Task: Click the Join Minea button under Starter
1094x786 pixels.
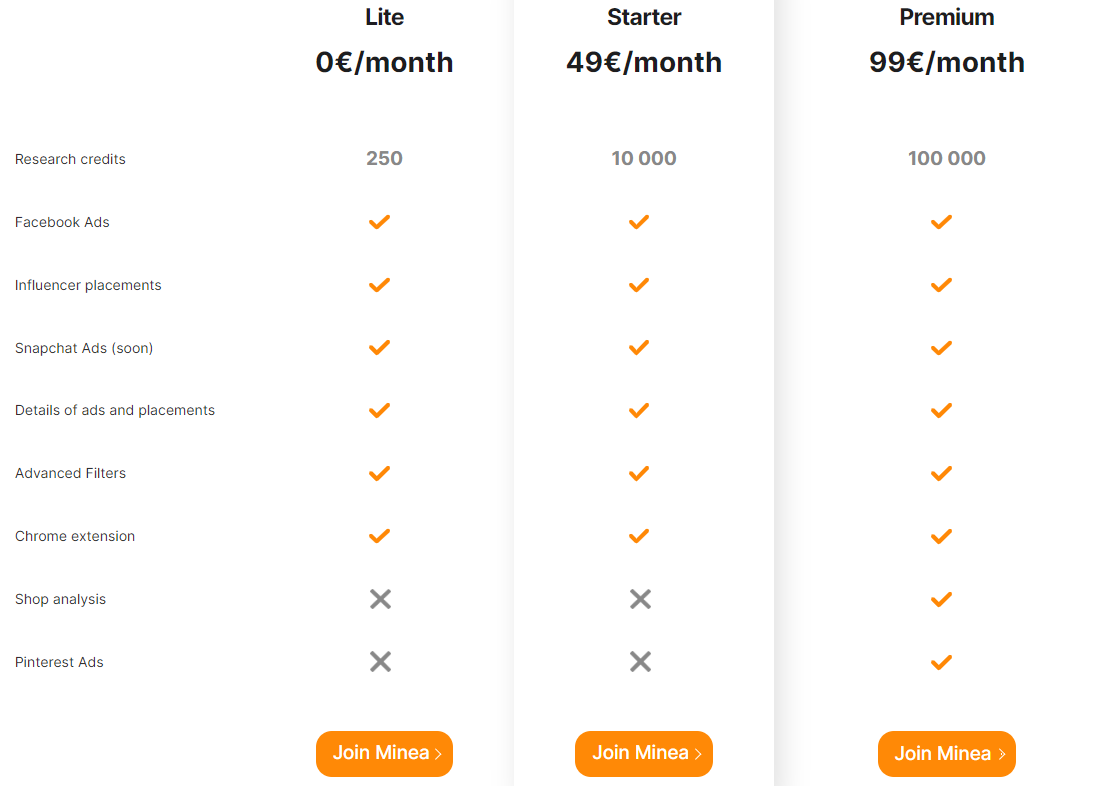Action: 644,753
